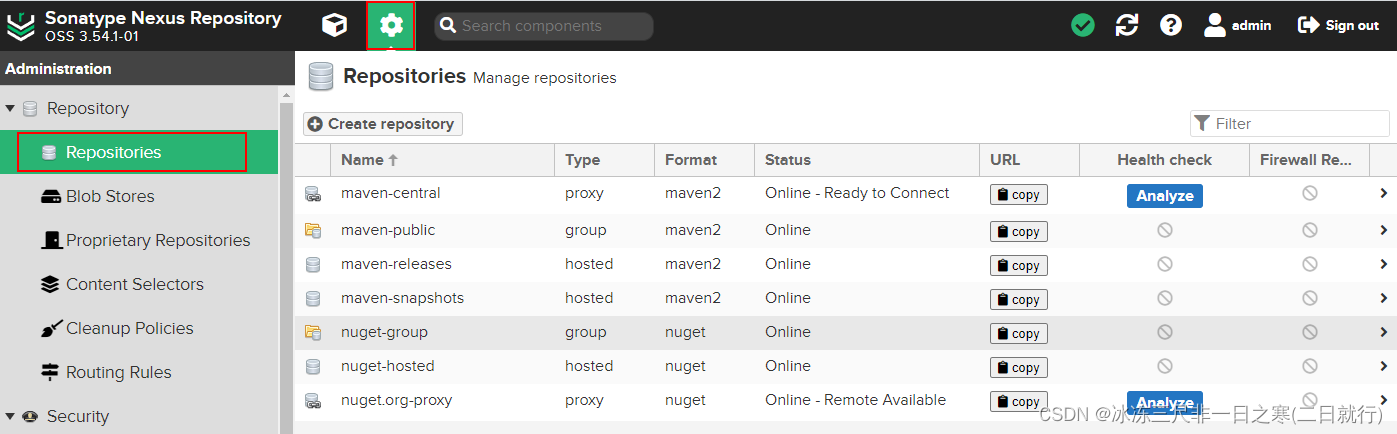
Task: Click the refresh icon in header
Action: pyautogui.click(x=1127, y=25)
